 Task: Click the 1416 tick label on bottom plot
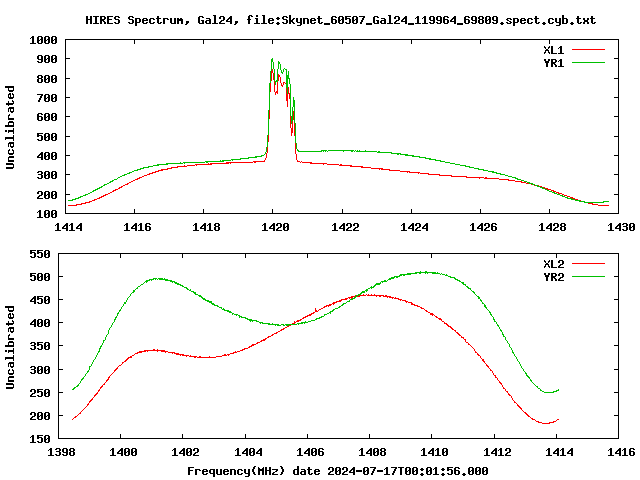point(621,452)
